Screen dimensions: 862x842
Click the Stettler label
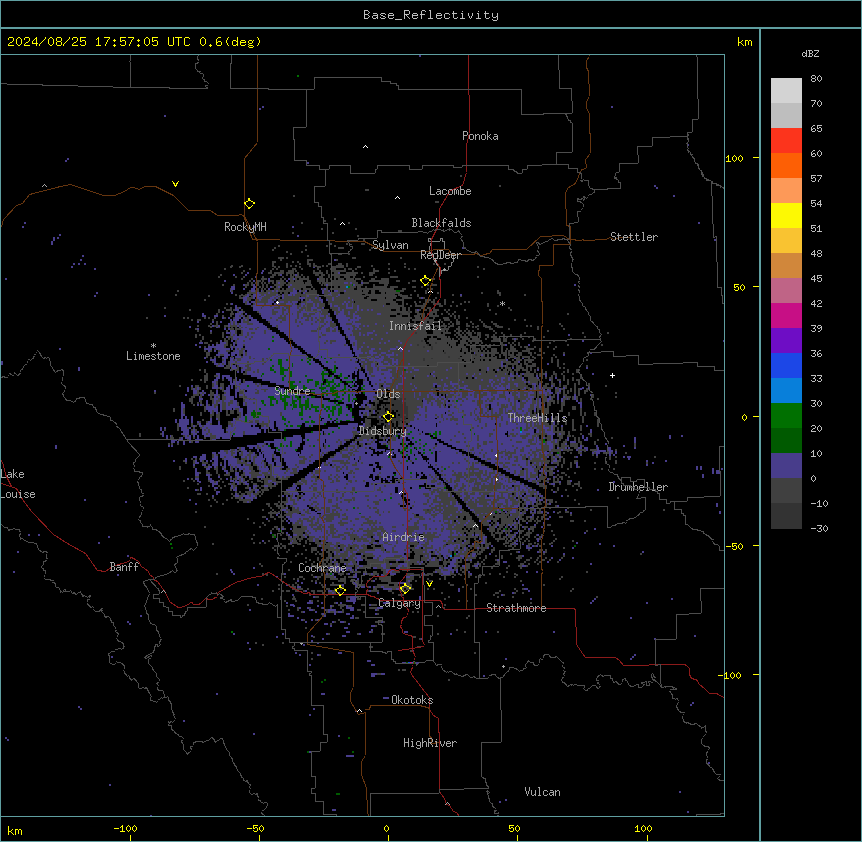point(634,237)
